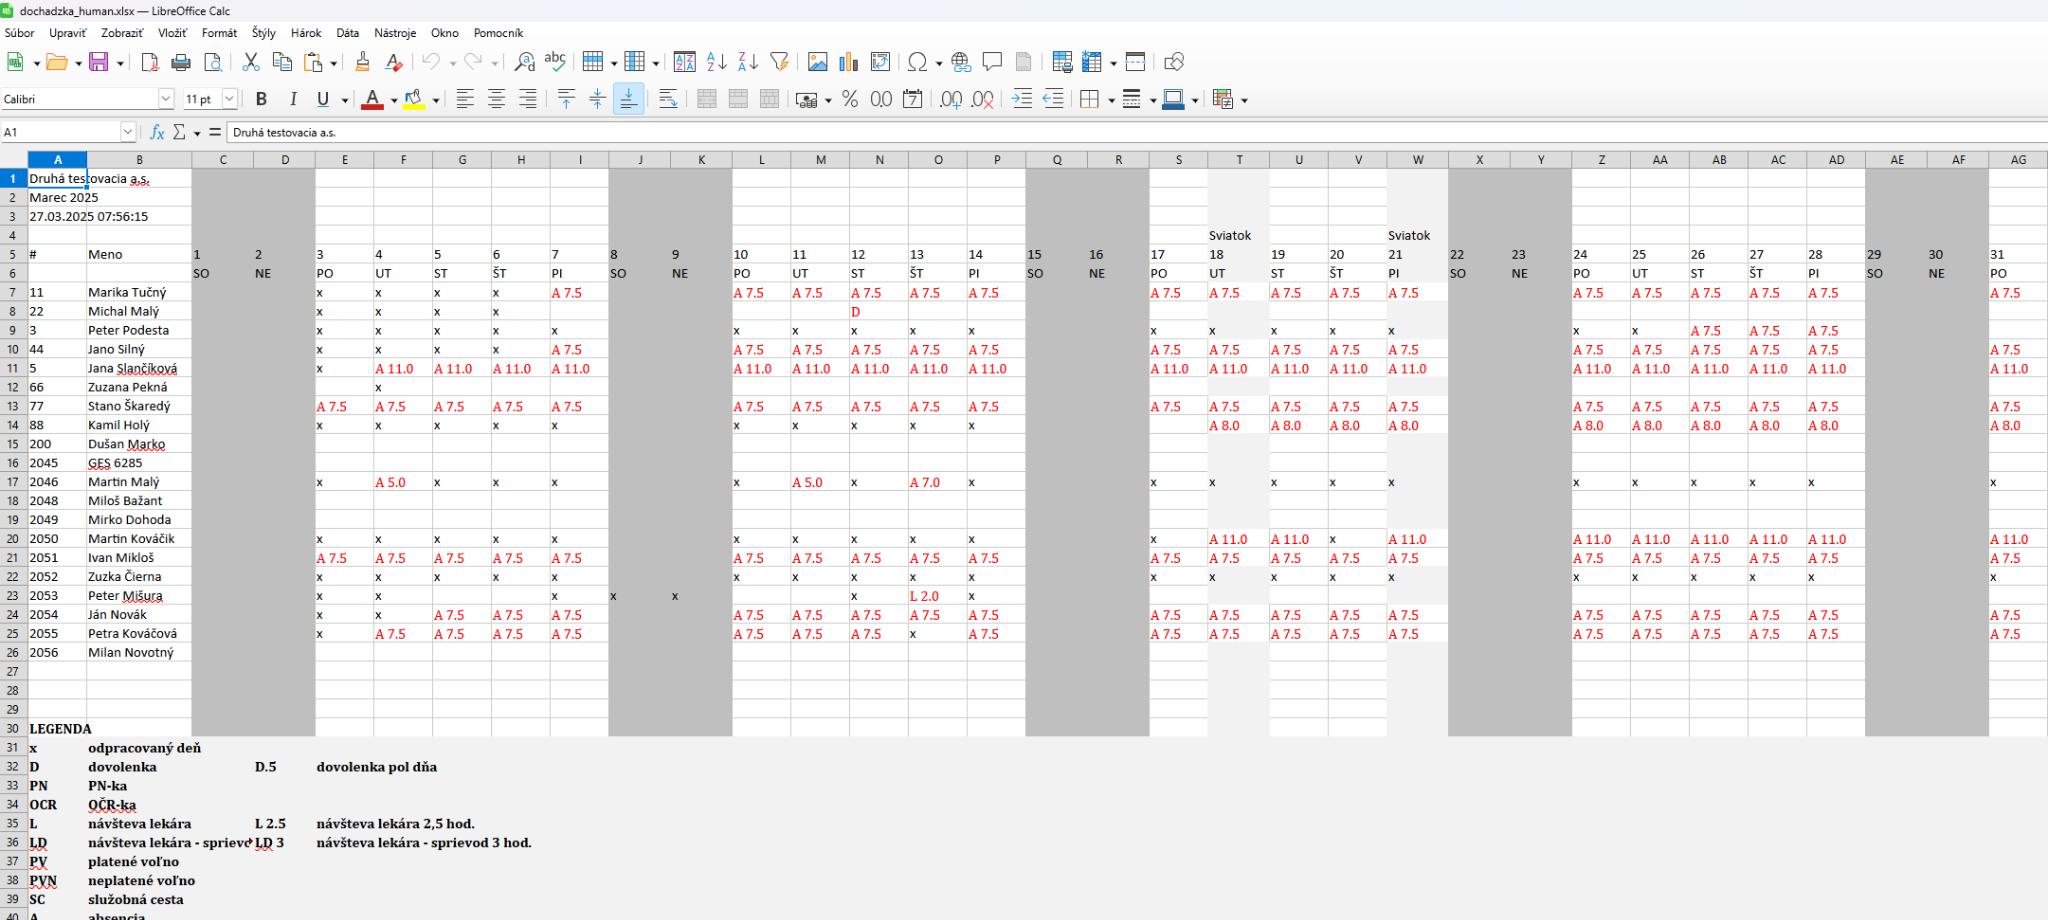Open the Nástroje menu
The height and width of the screenshot is (920, 2048).
(x=395, y=33)
